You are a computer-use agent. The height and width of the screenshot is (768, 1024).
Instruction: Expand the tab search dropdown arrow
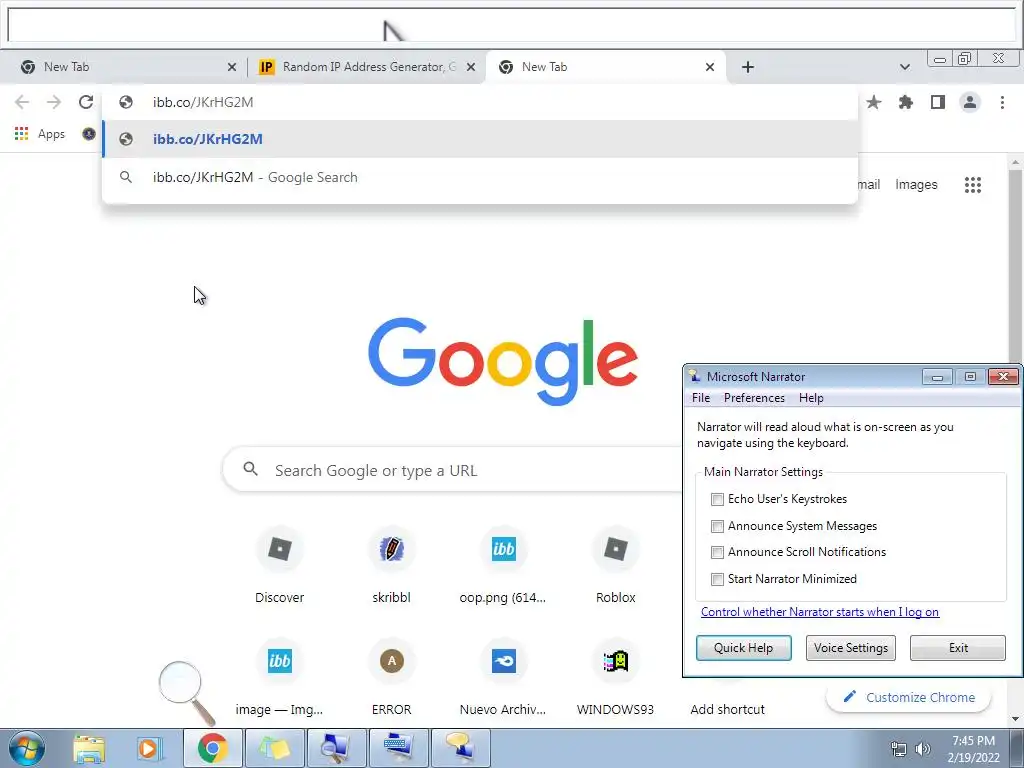point(904,67)
